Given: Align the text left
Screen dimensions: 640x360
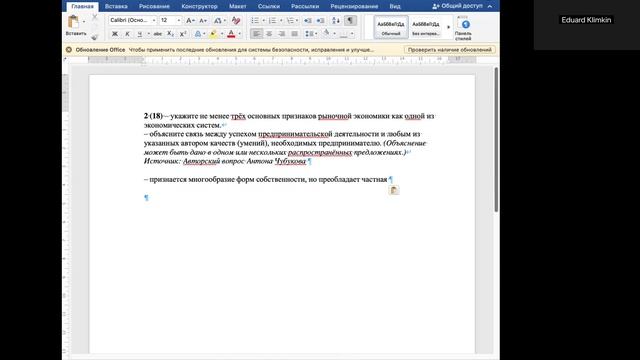Looking at the screenshot, I should click(256, 34).
